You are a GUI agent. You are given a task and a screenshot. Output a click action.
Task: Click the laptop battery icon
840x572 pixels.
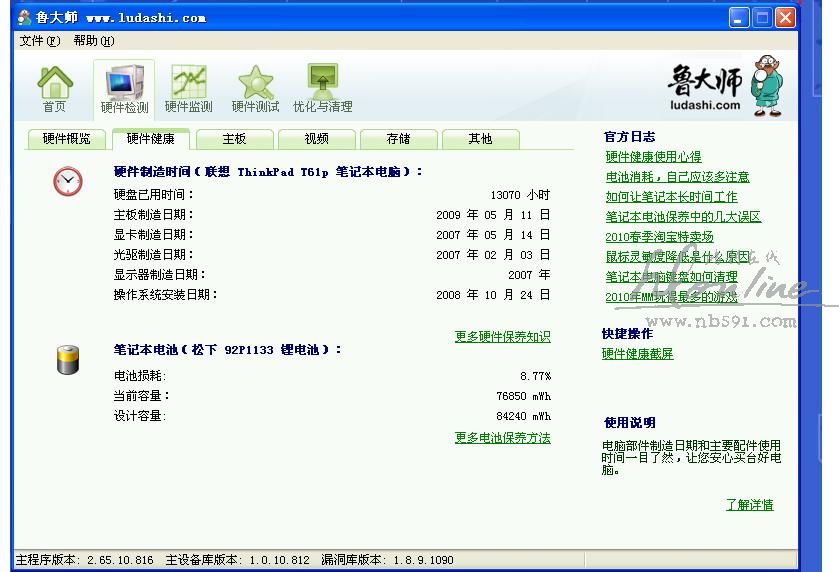68,359
